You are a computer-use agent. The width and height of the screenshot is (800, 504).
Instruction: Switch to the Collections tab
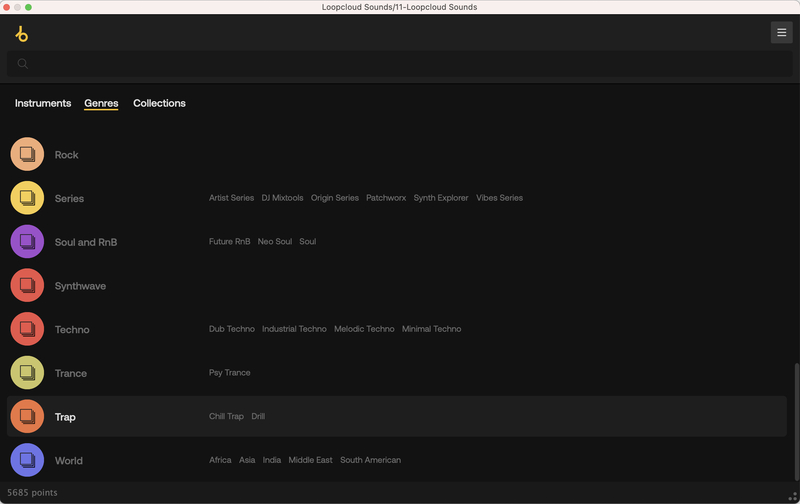(x=159, y=103)
